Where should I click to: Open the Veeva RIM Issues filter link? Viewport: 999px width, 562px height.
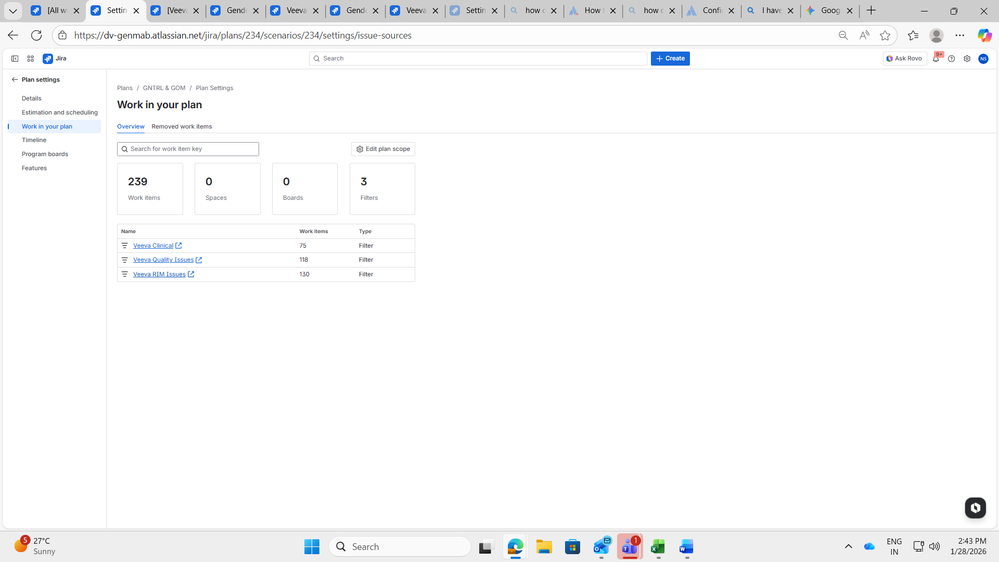(159, 275)
